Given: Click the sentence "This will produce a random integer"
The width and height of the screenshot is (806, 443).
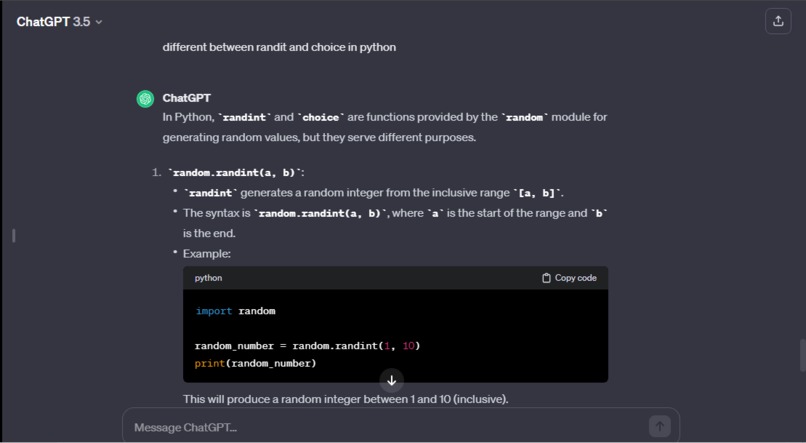Looking at the screenshot, I should click(x=345, y=399).
